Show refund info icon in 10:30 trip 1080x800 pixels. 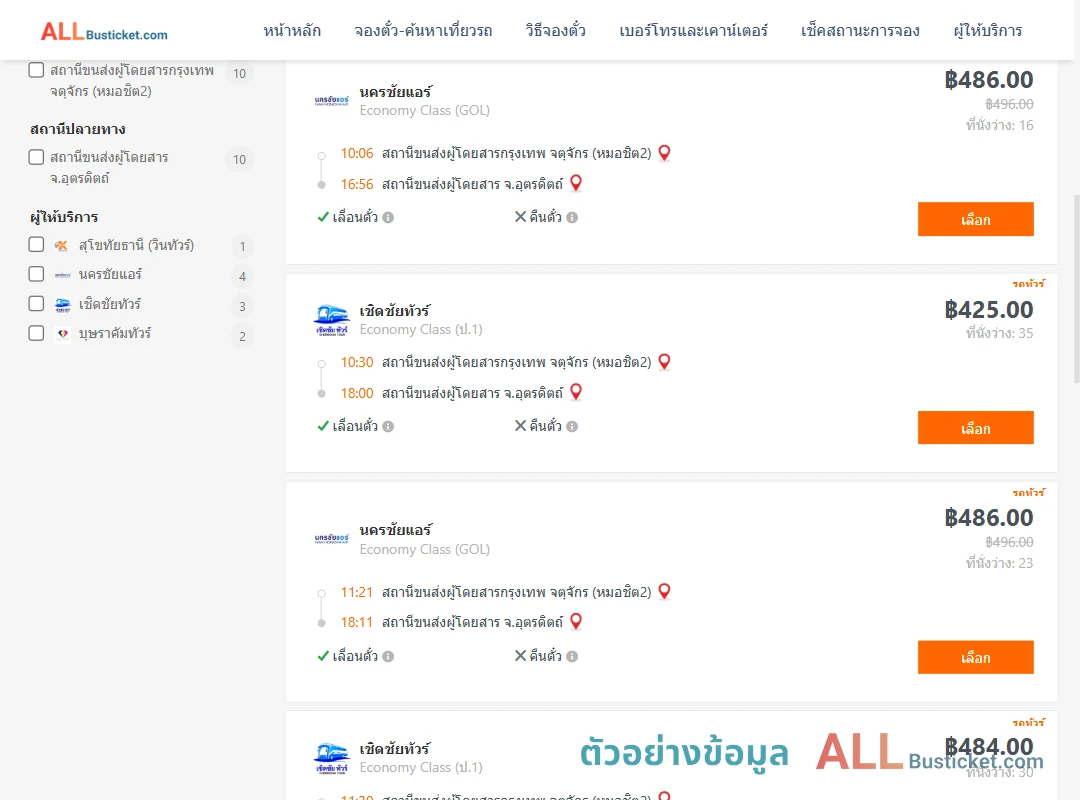tap(572, 427)
